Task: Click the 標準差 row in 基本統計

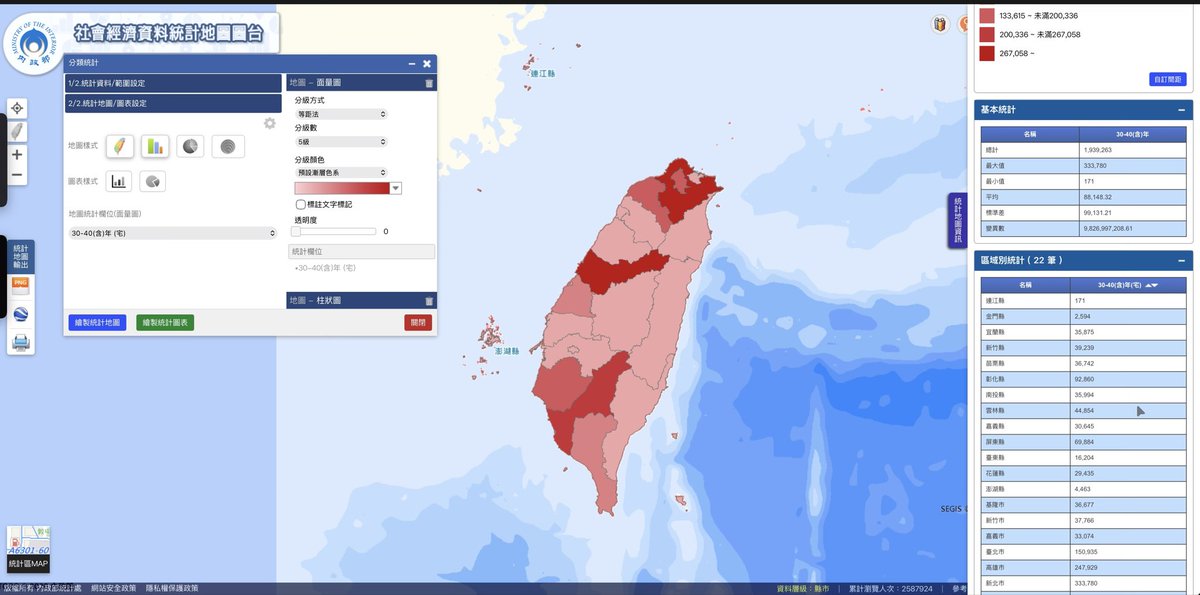Action: pos(1083,213)
